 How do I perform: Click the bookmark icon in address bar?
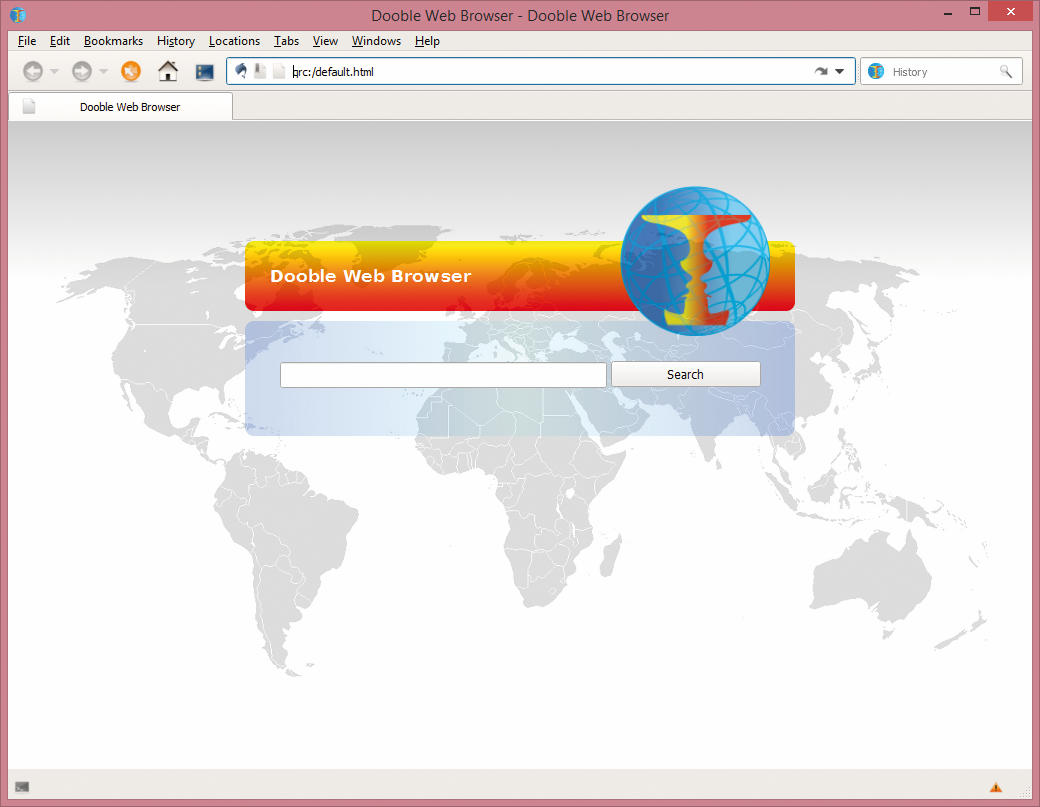260,71
